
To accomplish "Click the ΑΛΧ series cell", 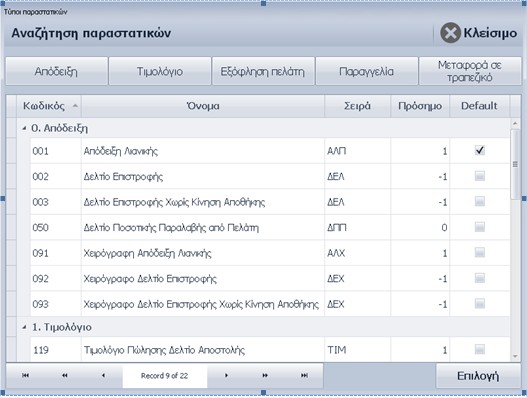I will click(358, 253).
